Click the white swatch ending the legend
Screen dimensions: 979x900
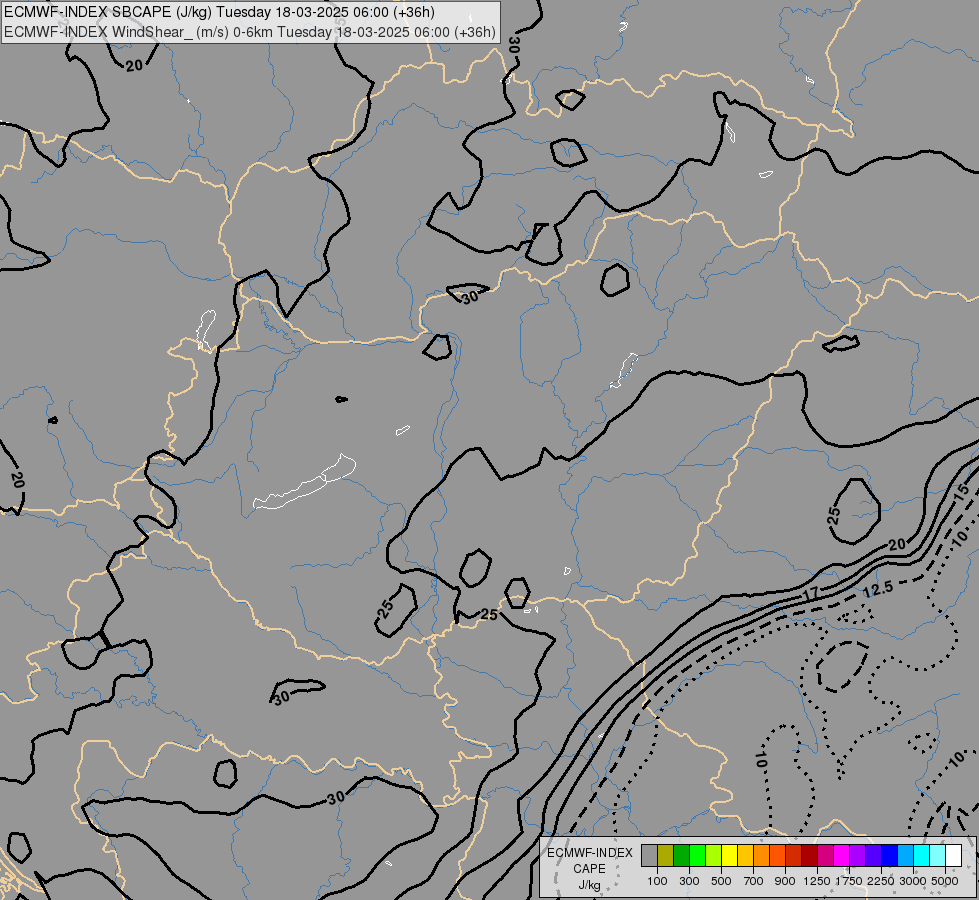pyautogui.click(x=953, y=856)
